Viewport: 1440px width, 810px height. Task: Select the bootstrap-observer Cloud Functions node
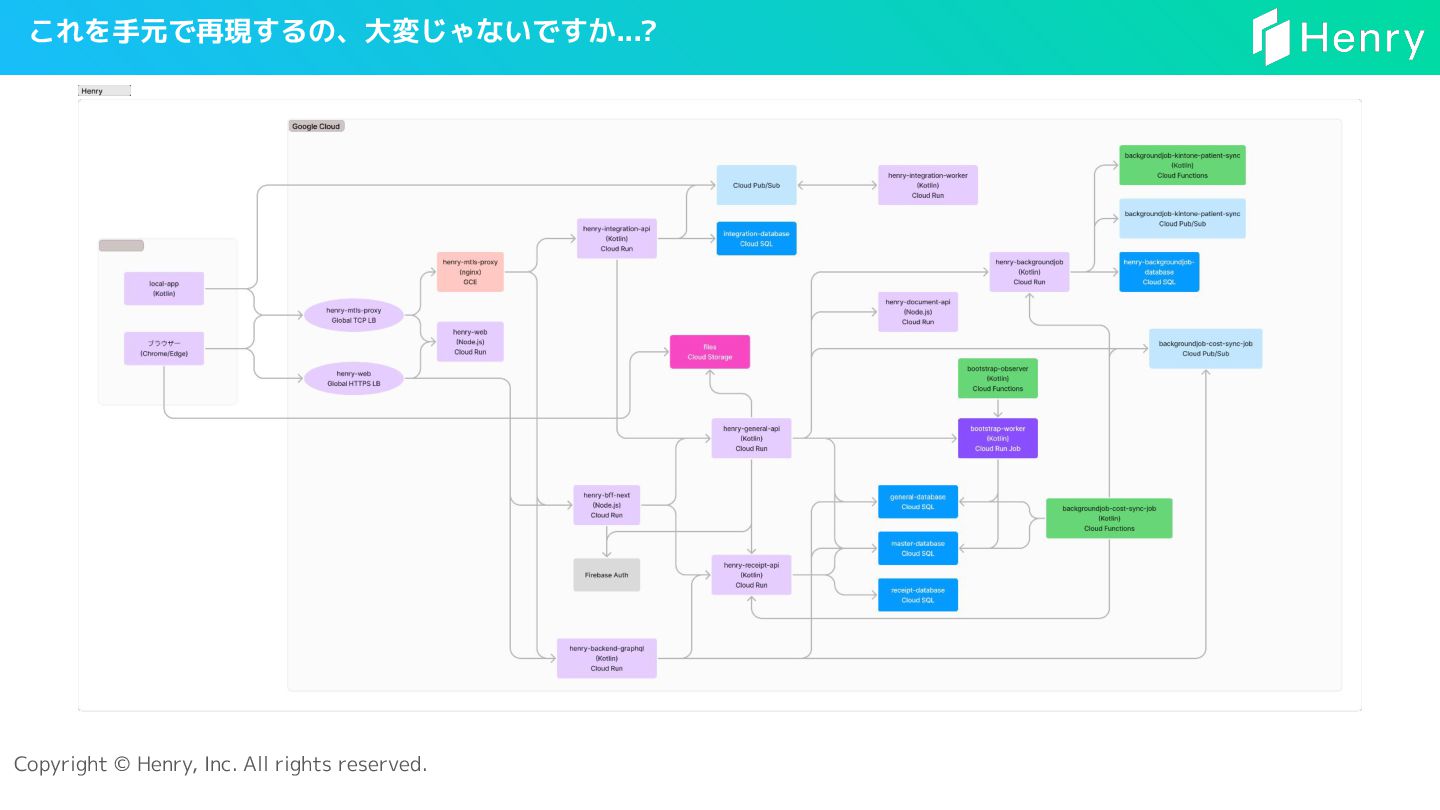[997, 378]
